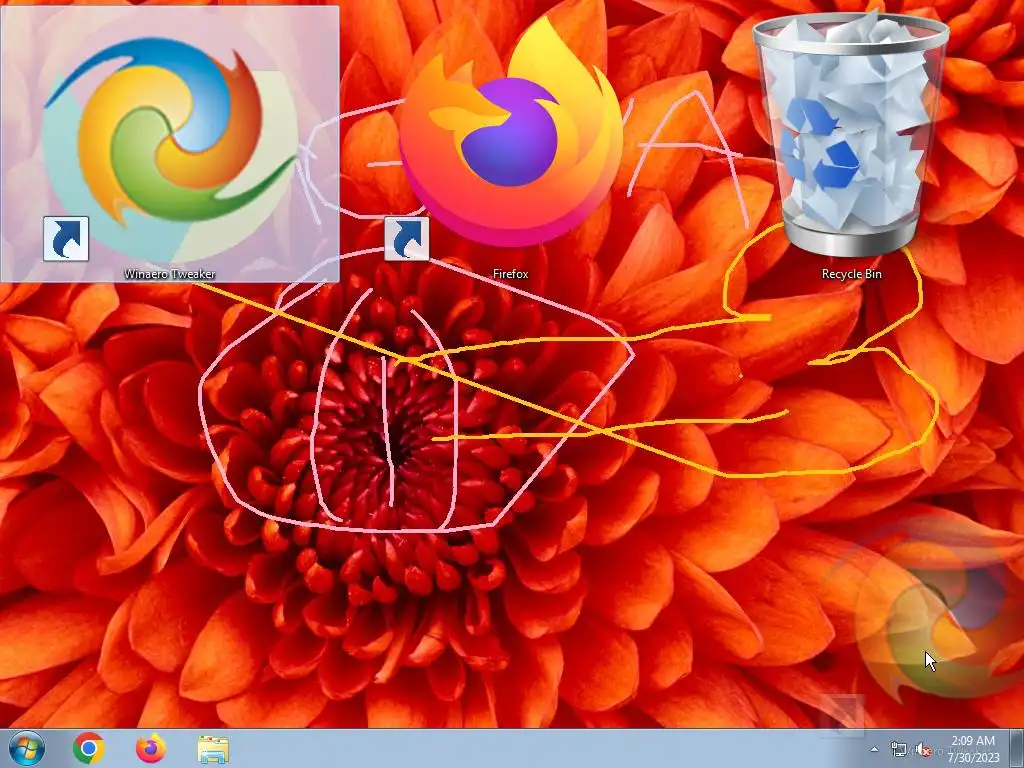The image size is (1024, 768).
Task: Open the muted volume tray icon
Action: click(923, 749)
